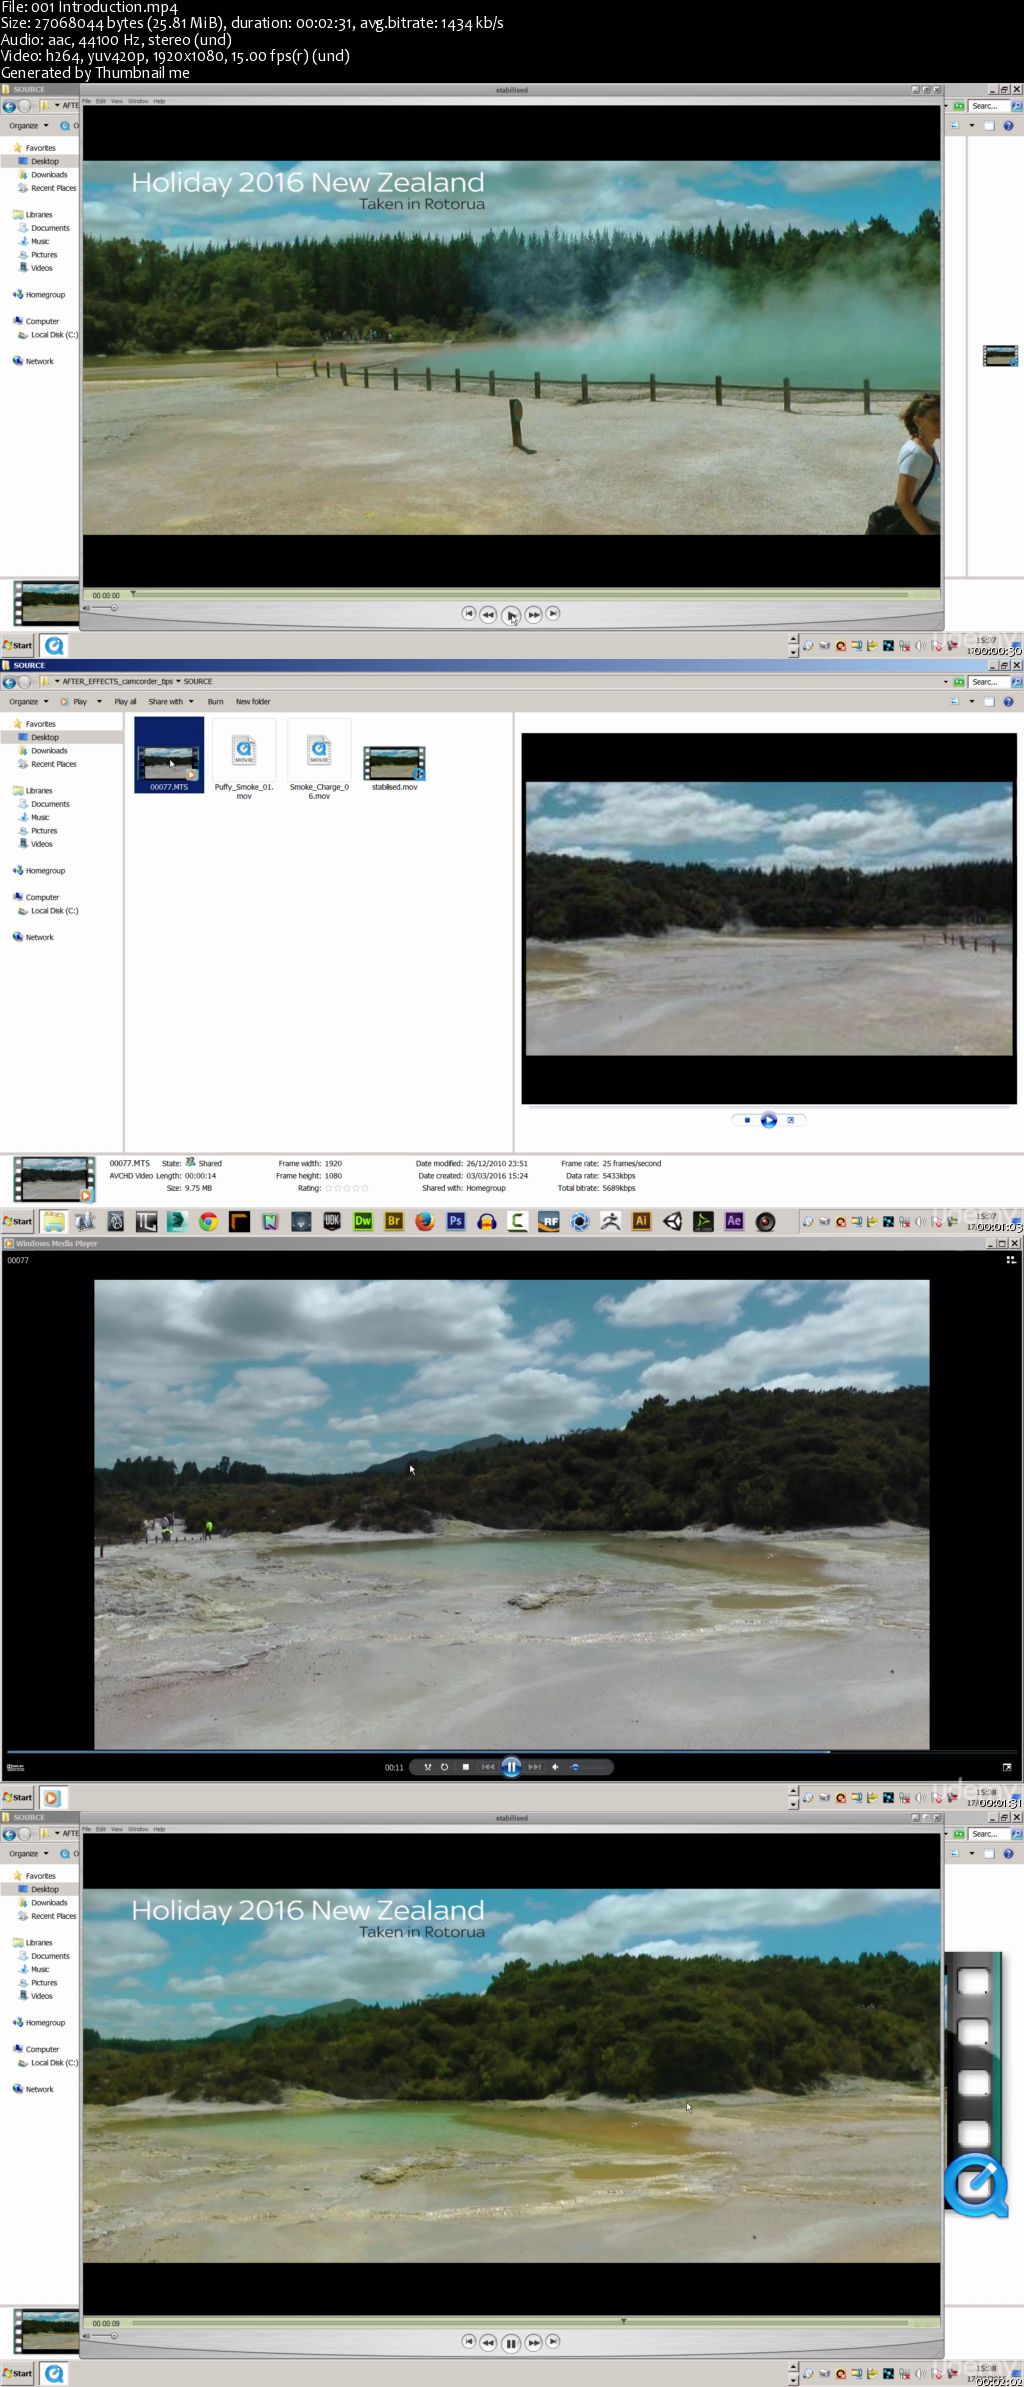The image size is (1024, 2387).
Task: View Media Player video full screen
Action: 1007,1767
